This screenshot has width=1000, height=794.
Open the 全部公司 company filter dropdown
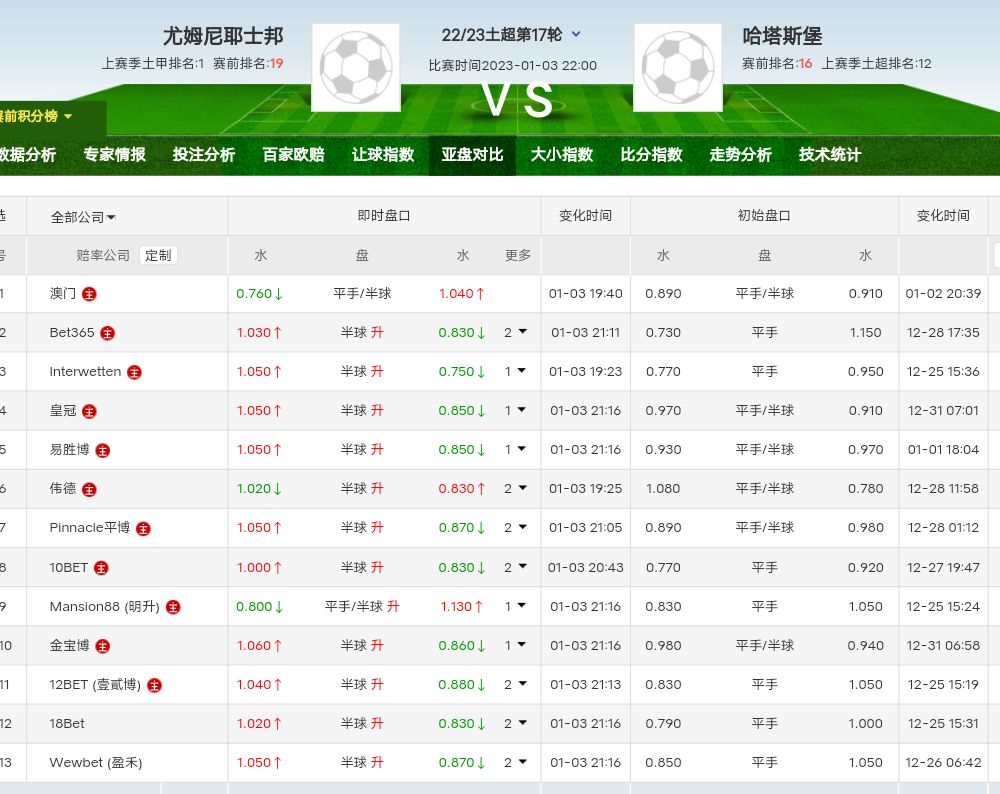[83, 217]
